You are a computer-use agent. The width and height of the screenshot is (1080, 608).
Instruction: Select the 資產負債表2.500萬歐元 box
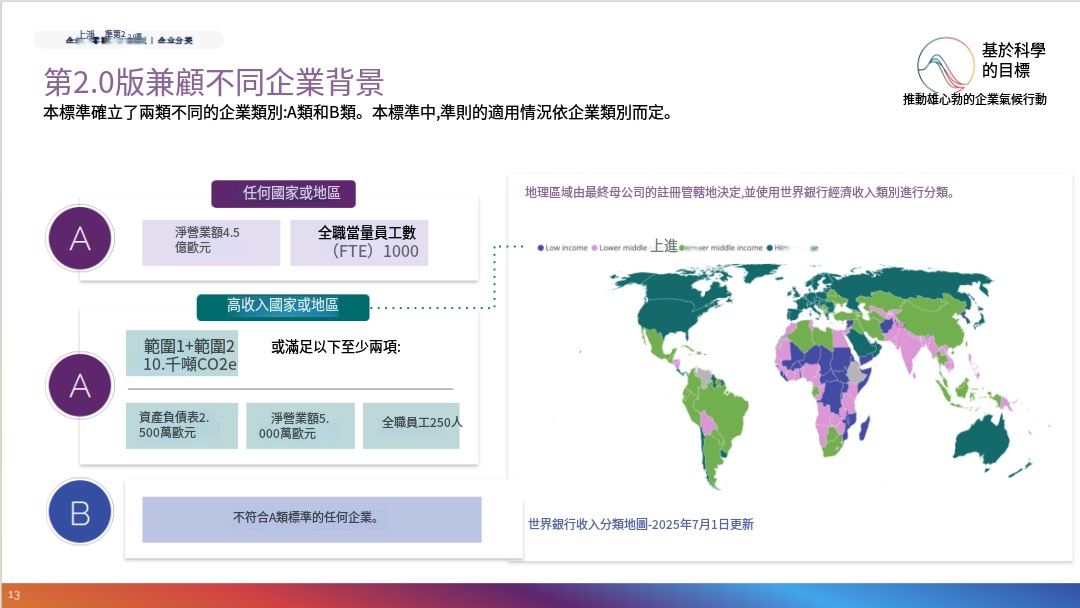[x=182, y=426]
